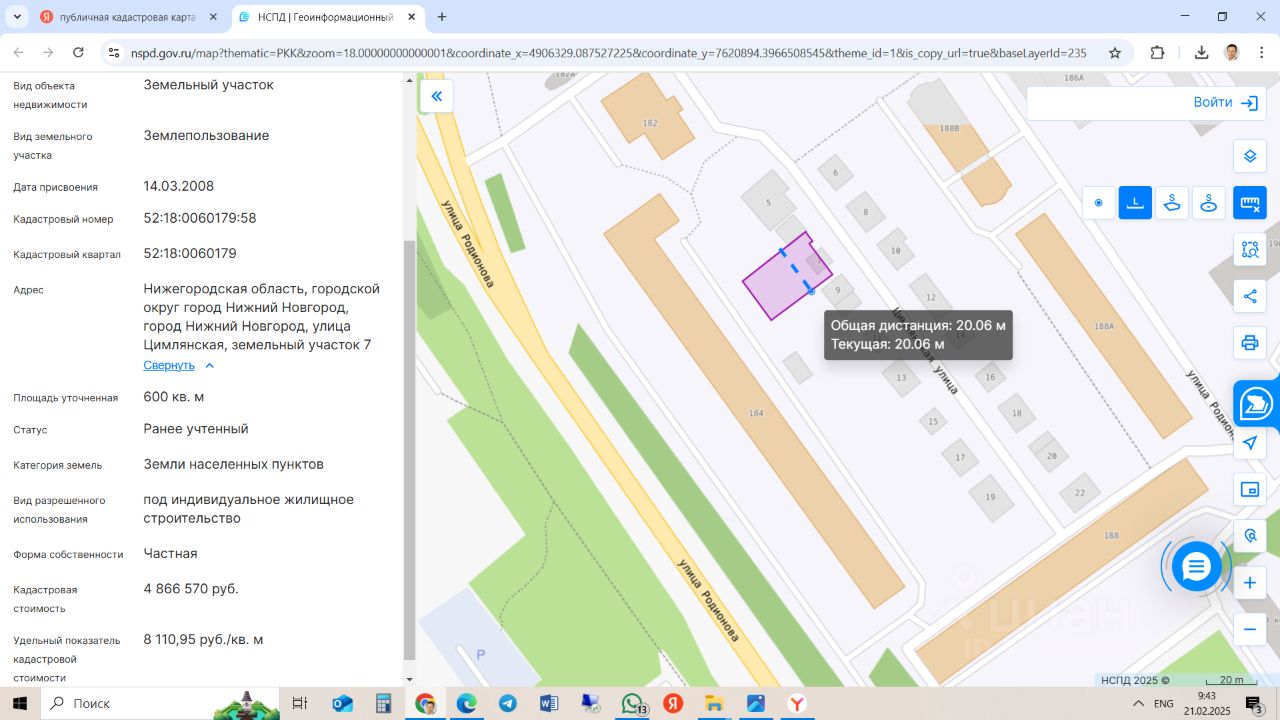The image size is (1280, 720).
Task: Open the chat assistant bubble
Action: (x=1196, y=567)
